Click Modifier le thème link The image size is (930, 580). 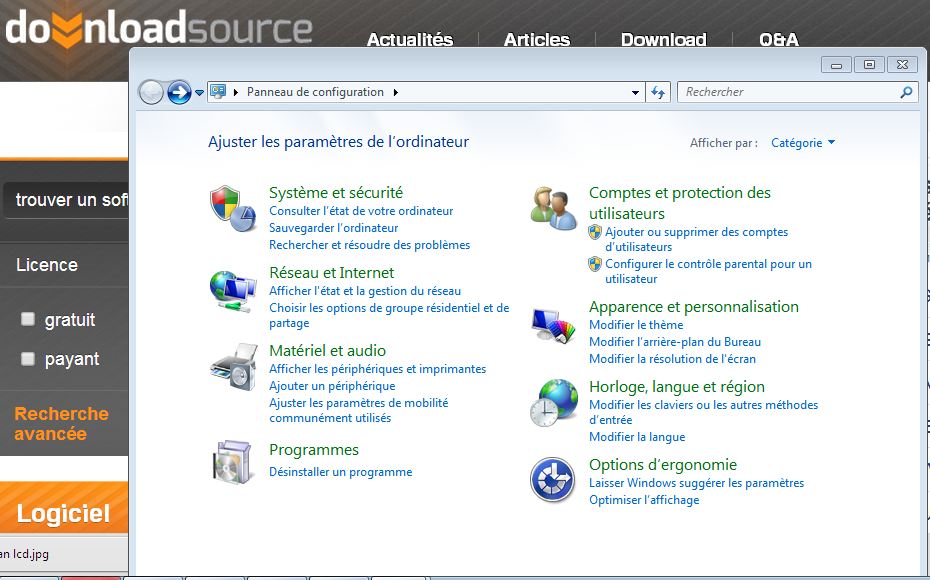tap(636, 325)
